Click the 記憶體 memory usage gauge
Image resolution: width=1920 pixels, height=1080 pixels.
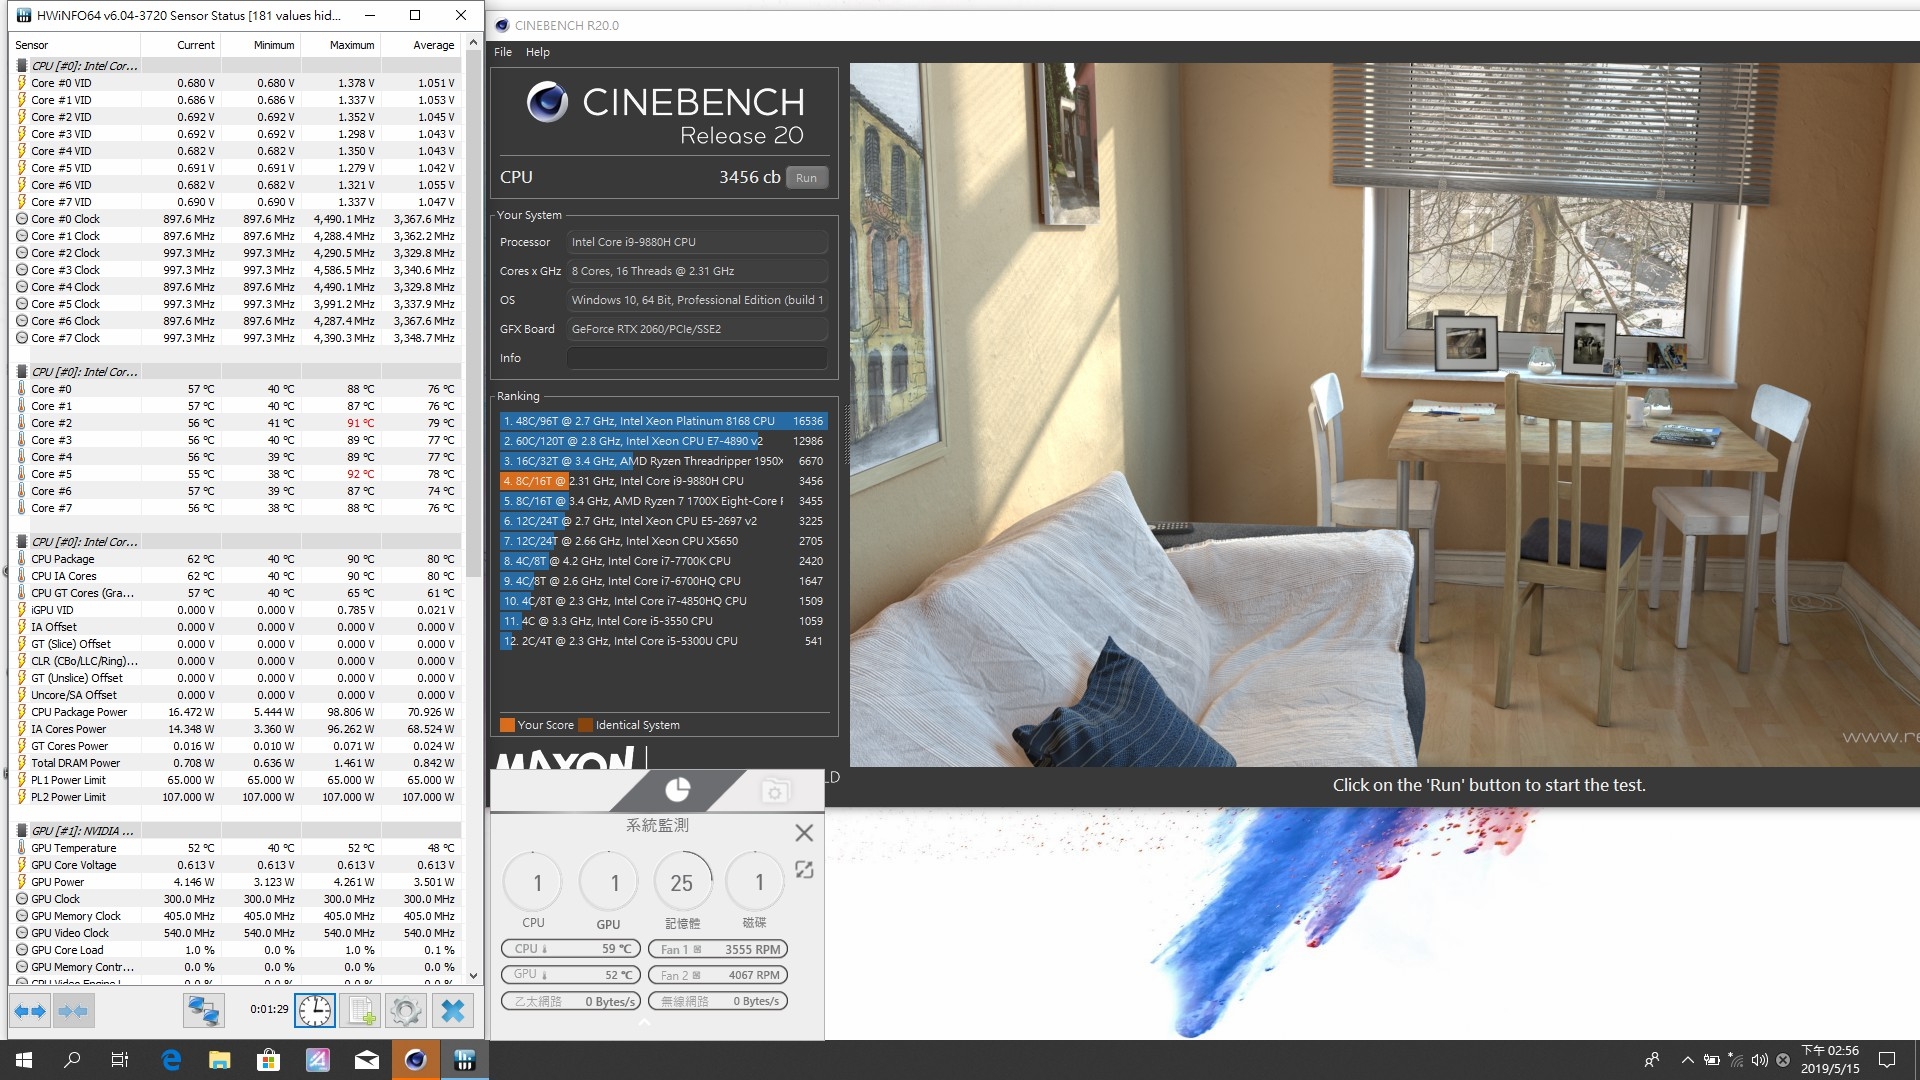(683, 882)
